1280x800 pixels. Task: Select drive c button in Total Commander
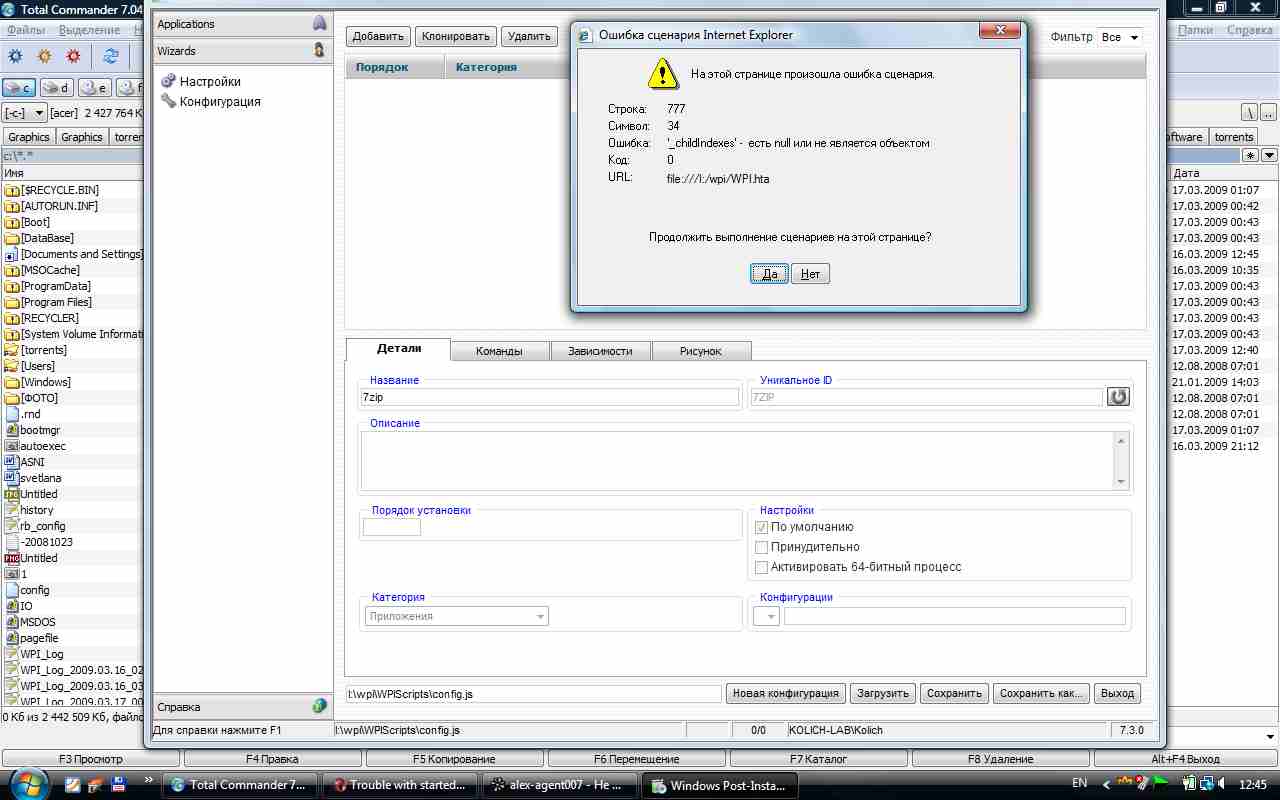[x=19, y=88]
